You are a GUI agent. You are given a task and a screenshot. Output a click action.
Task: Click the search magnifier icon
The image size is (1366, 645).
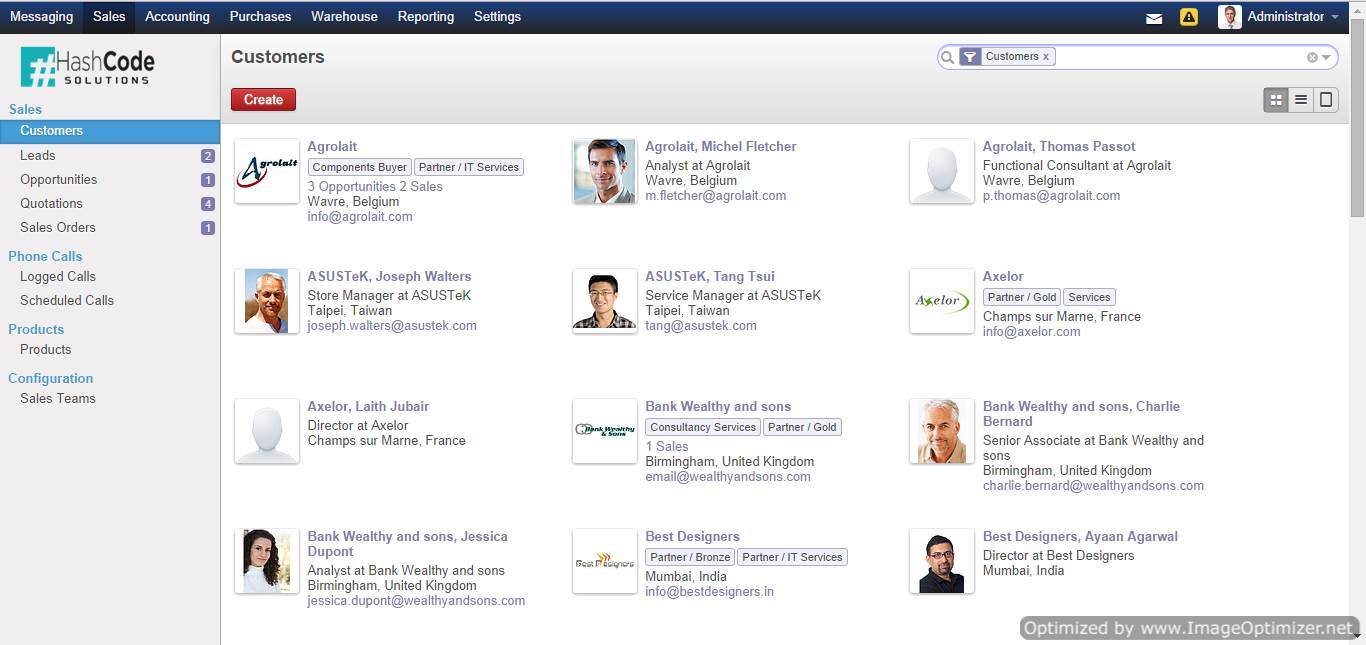tap(948, 57)
